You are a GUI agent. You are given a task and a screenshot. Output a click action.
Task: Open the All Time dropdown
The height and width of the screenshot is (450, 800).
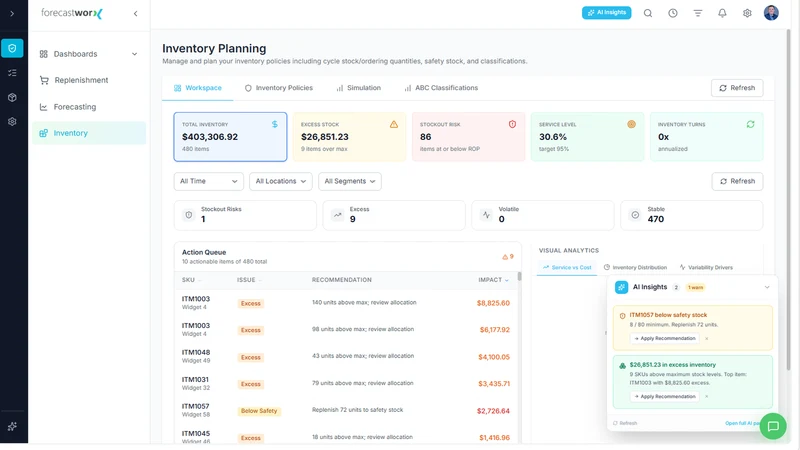(208, 181)
